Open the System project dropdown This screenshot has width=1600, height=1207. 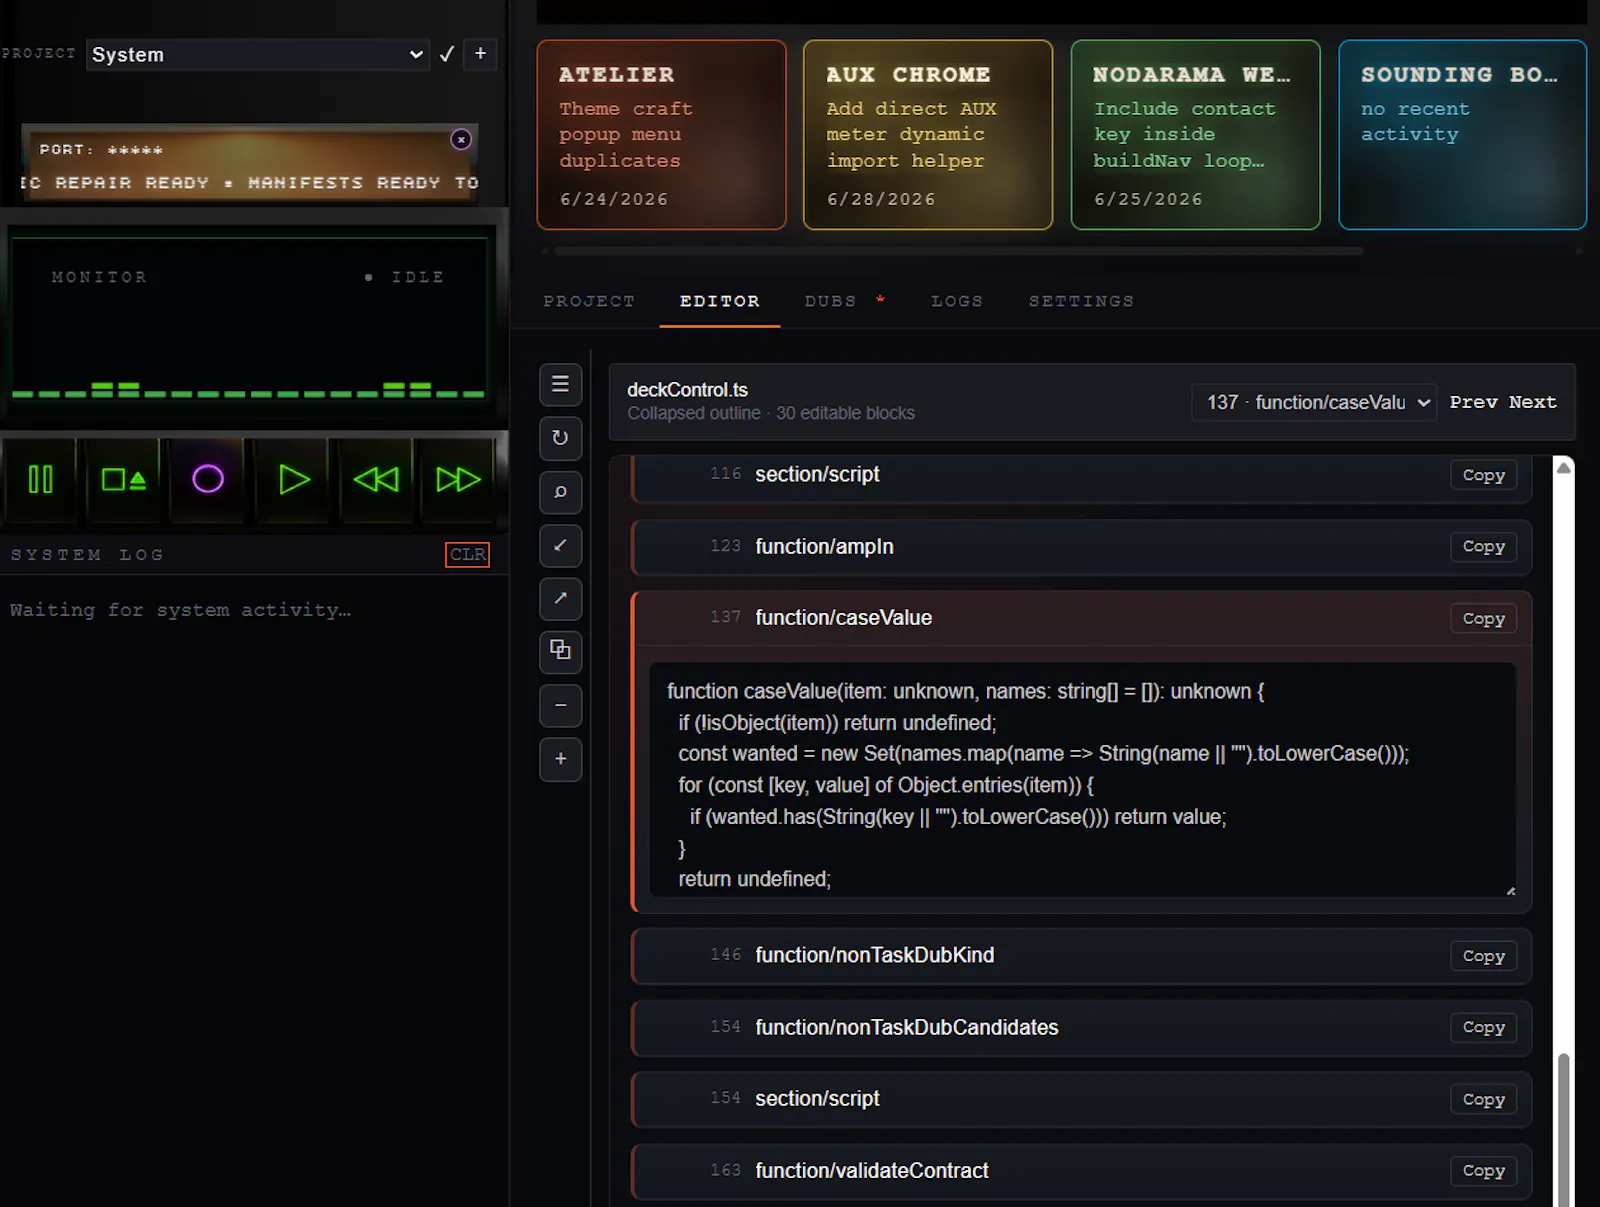click(258, 54)
